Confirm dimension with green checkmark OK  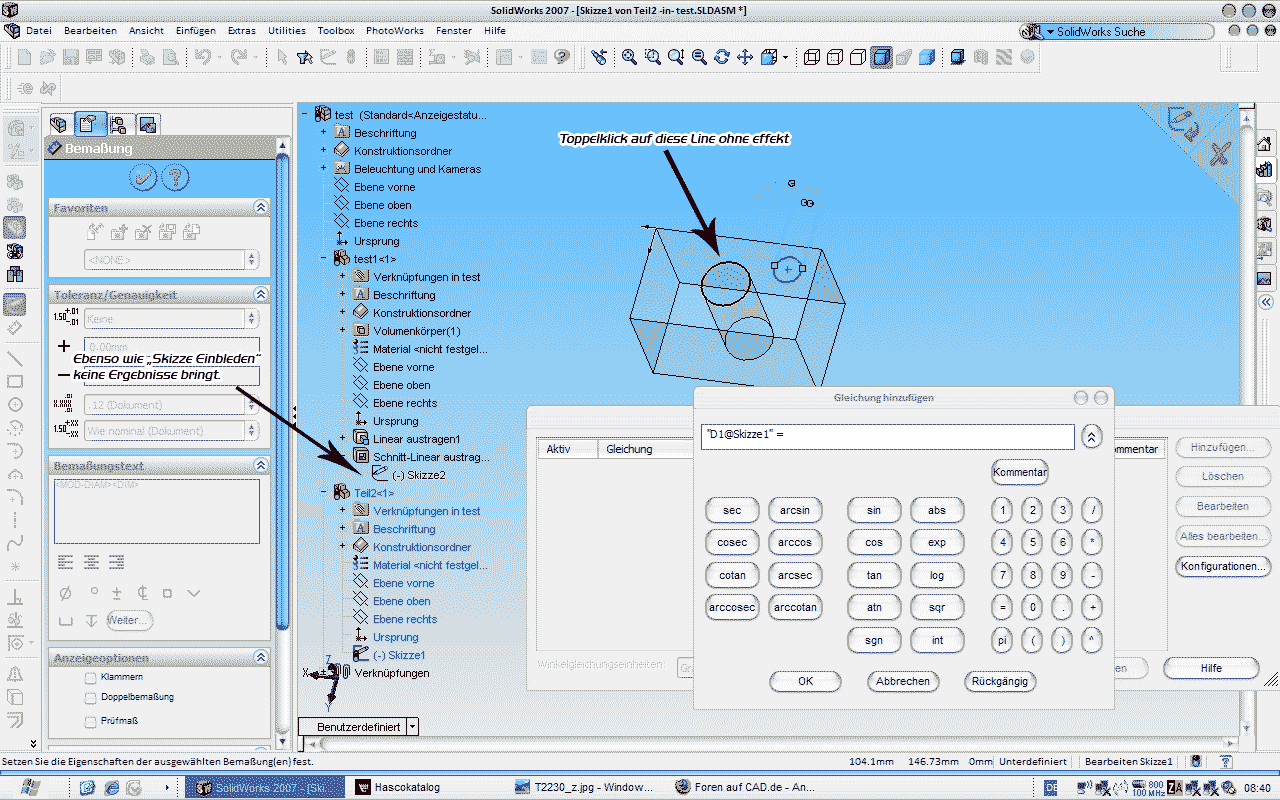tap(144, 178)
